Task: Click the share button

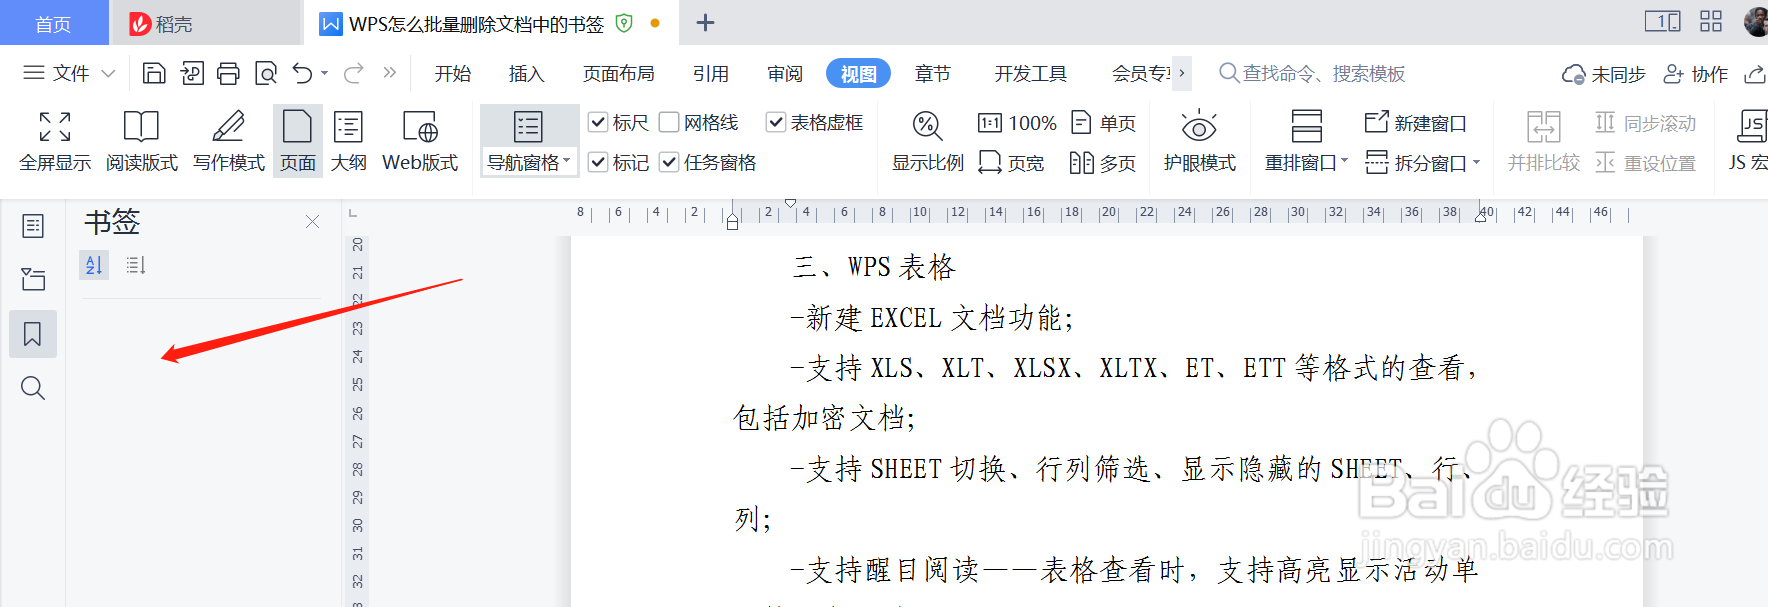Action: click(1754, 74)
